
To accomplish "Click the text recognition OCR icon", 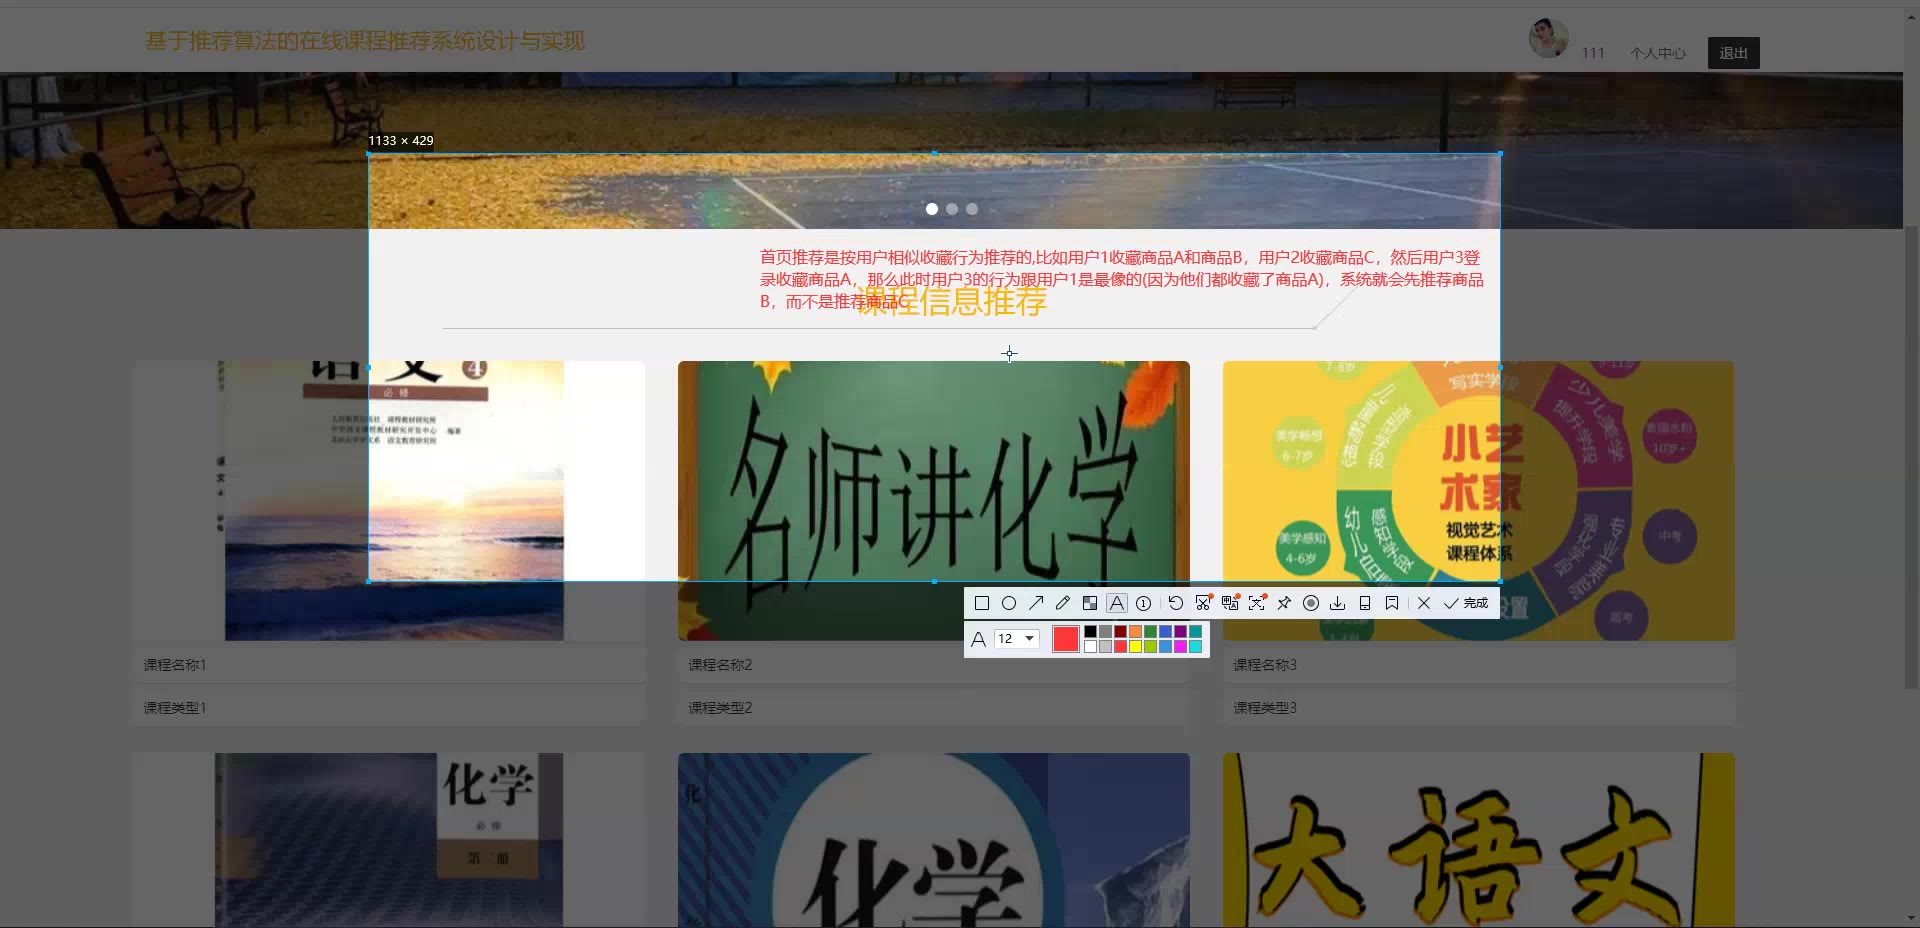I will 1257,603.
